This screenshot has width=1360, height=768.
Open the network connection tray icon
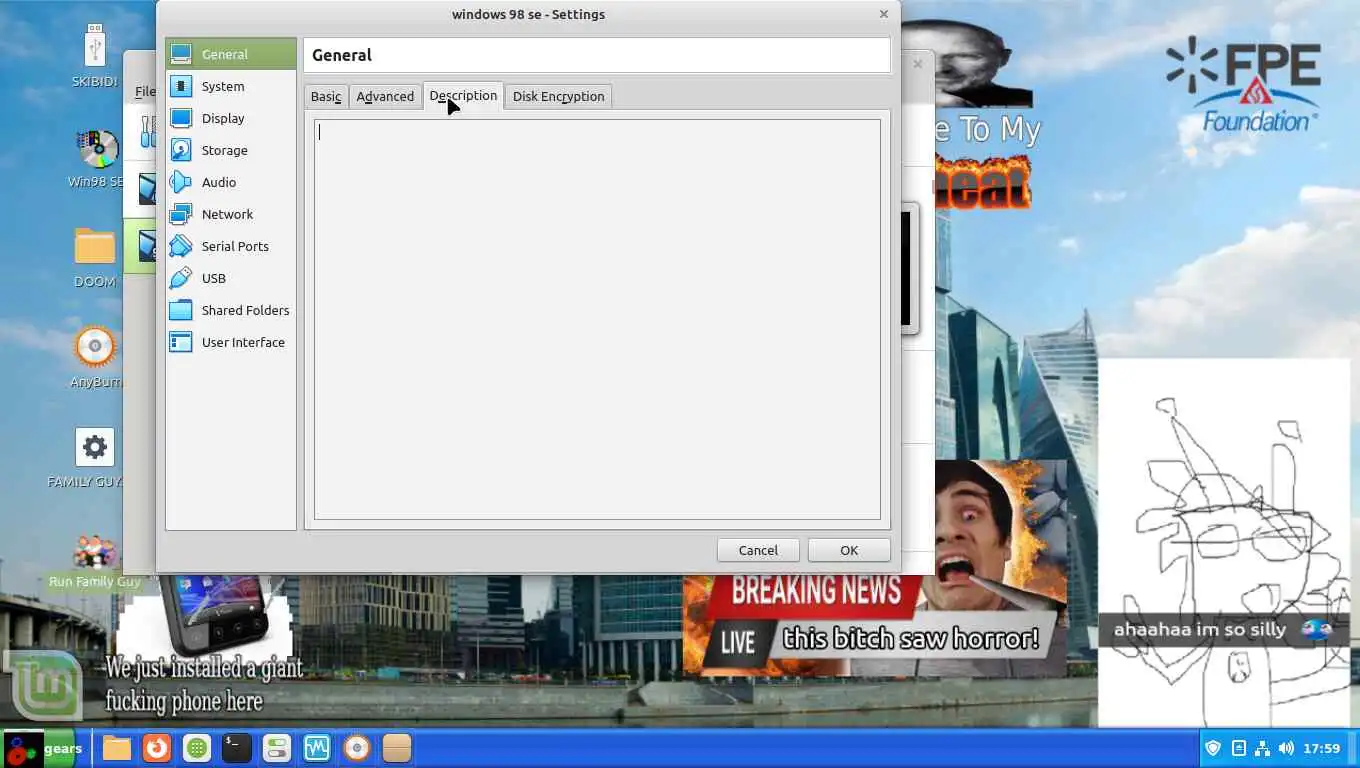[1262, 748]
